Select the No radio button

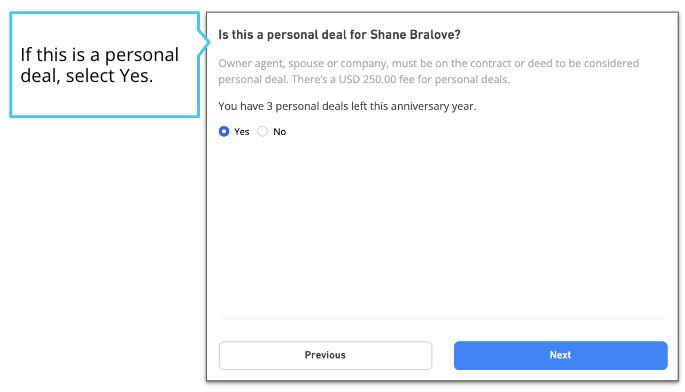coord(262,132)
